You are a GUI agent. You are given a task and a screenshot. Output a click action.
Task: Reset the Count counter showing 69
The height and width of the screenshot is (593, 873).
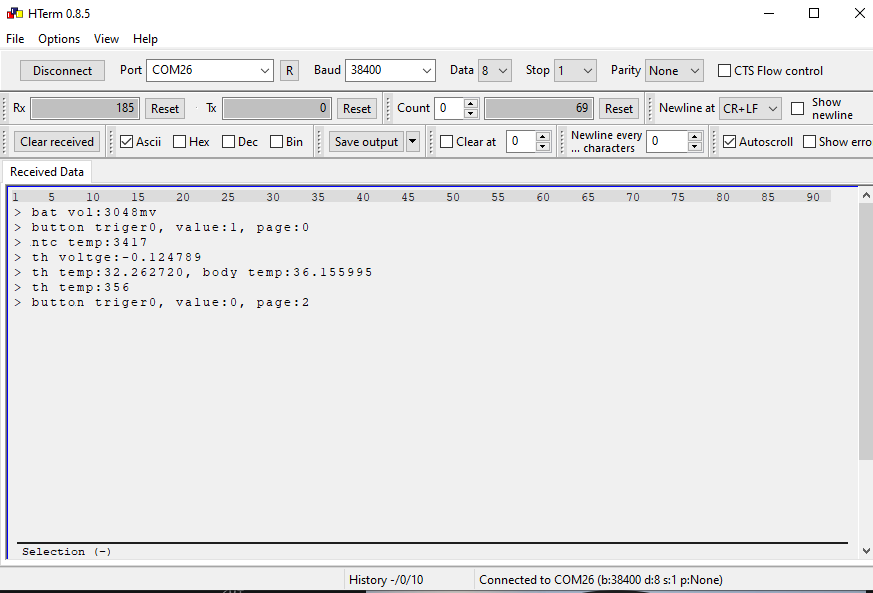tap(619, 109)
